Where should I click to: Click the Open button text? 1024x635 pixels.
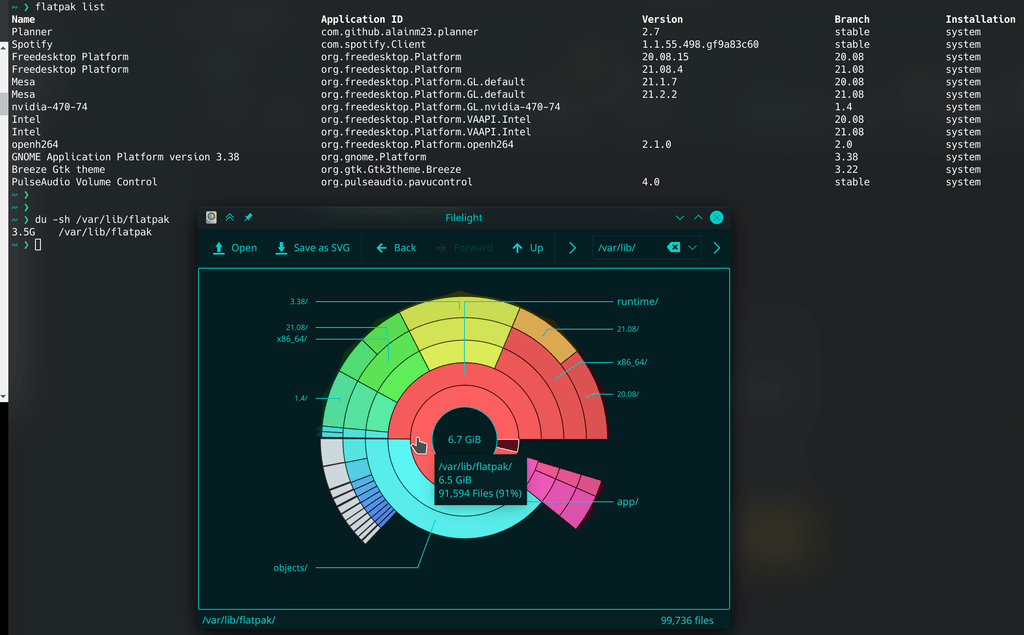coord(243,247)
